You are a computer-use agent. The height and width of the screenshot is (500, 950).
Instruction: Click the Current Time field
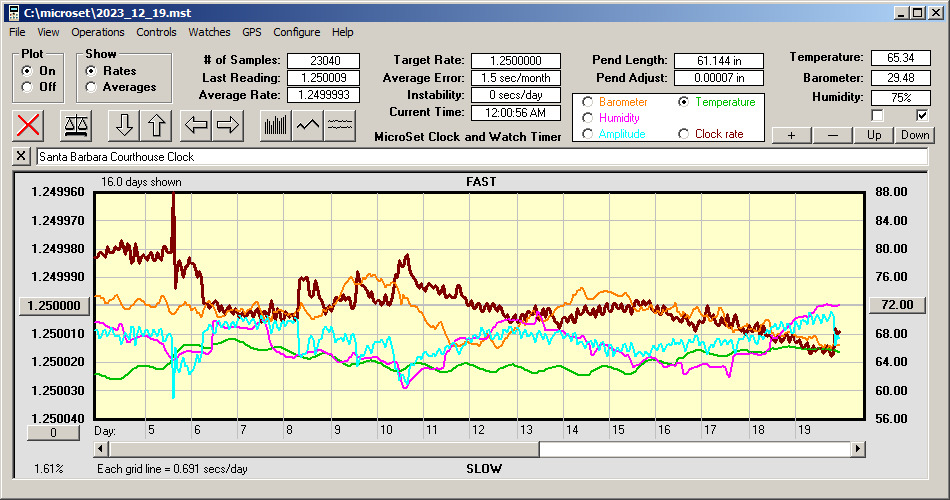[516, 112]
